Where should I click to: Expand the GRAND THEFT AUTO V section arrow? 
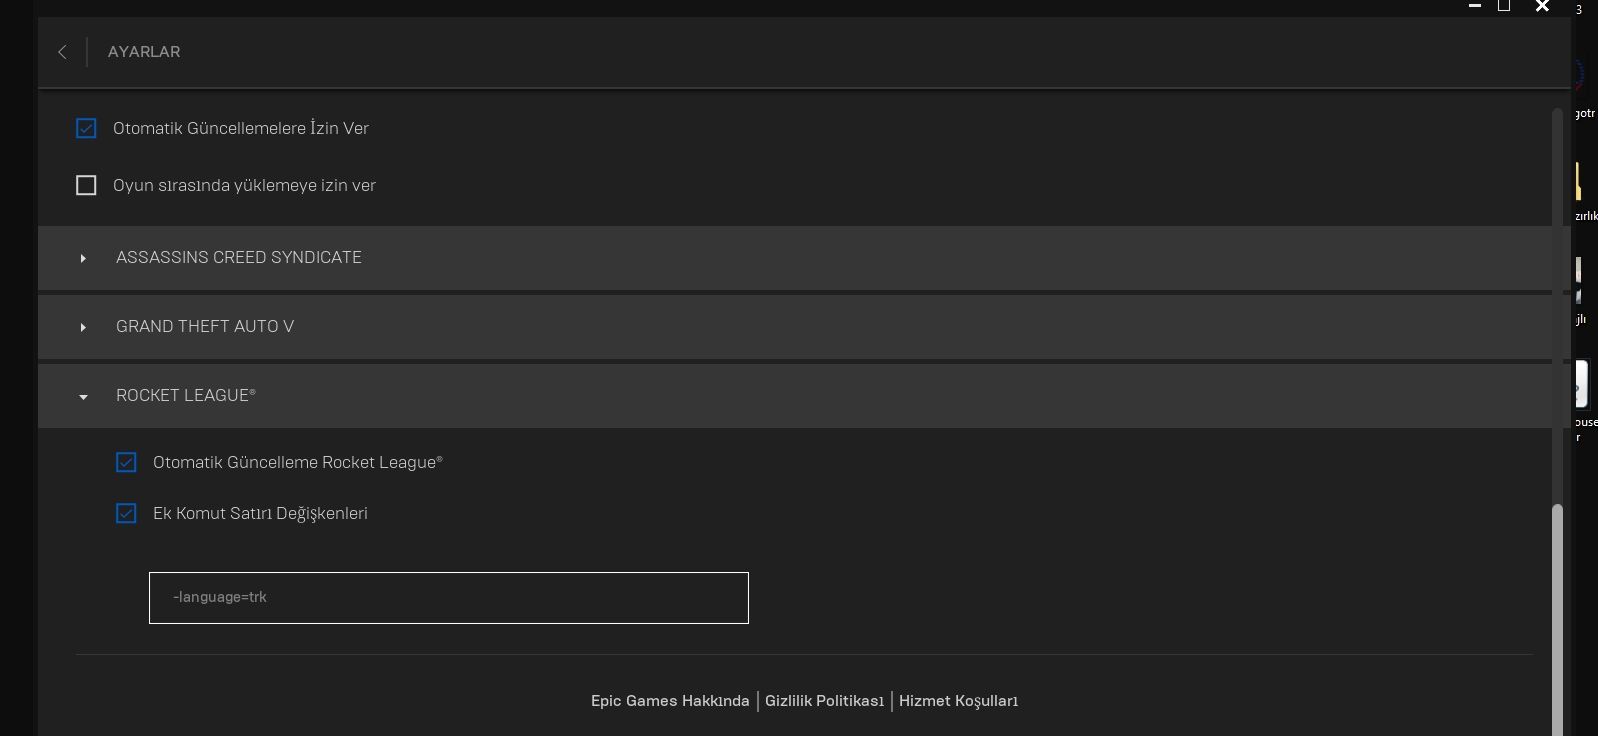click(x=83, y=327)
